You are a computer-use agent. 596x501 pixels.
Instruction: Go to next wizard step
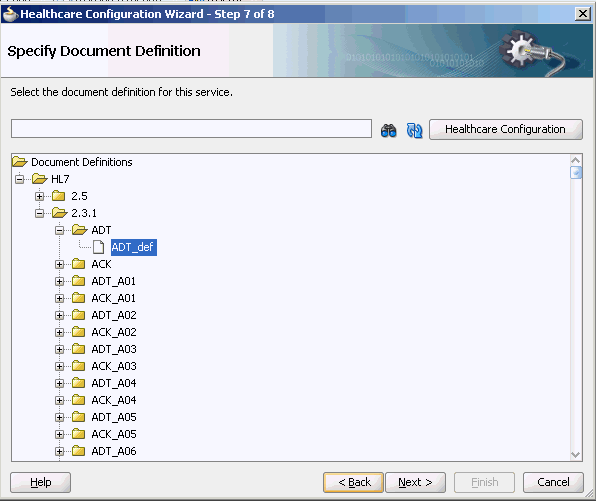point(415,482)
